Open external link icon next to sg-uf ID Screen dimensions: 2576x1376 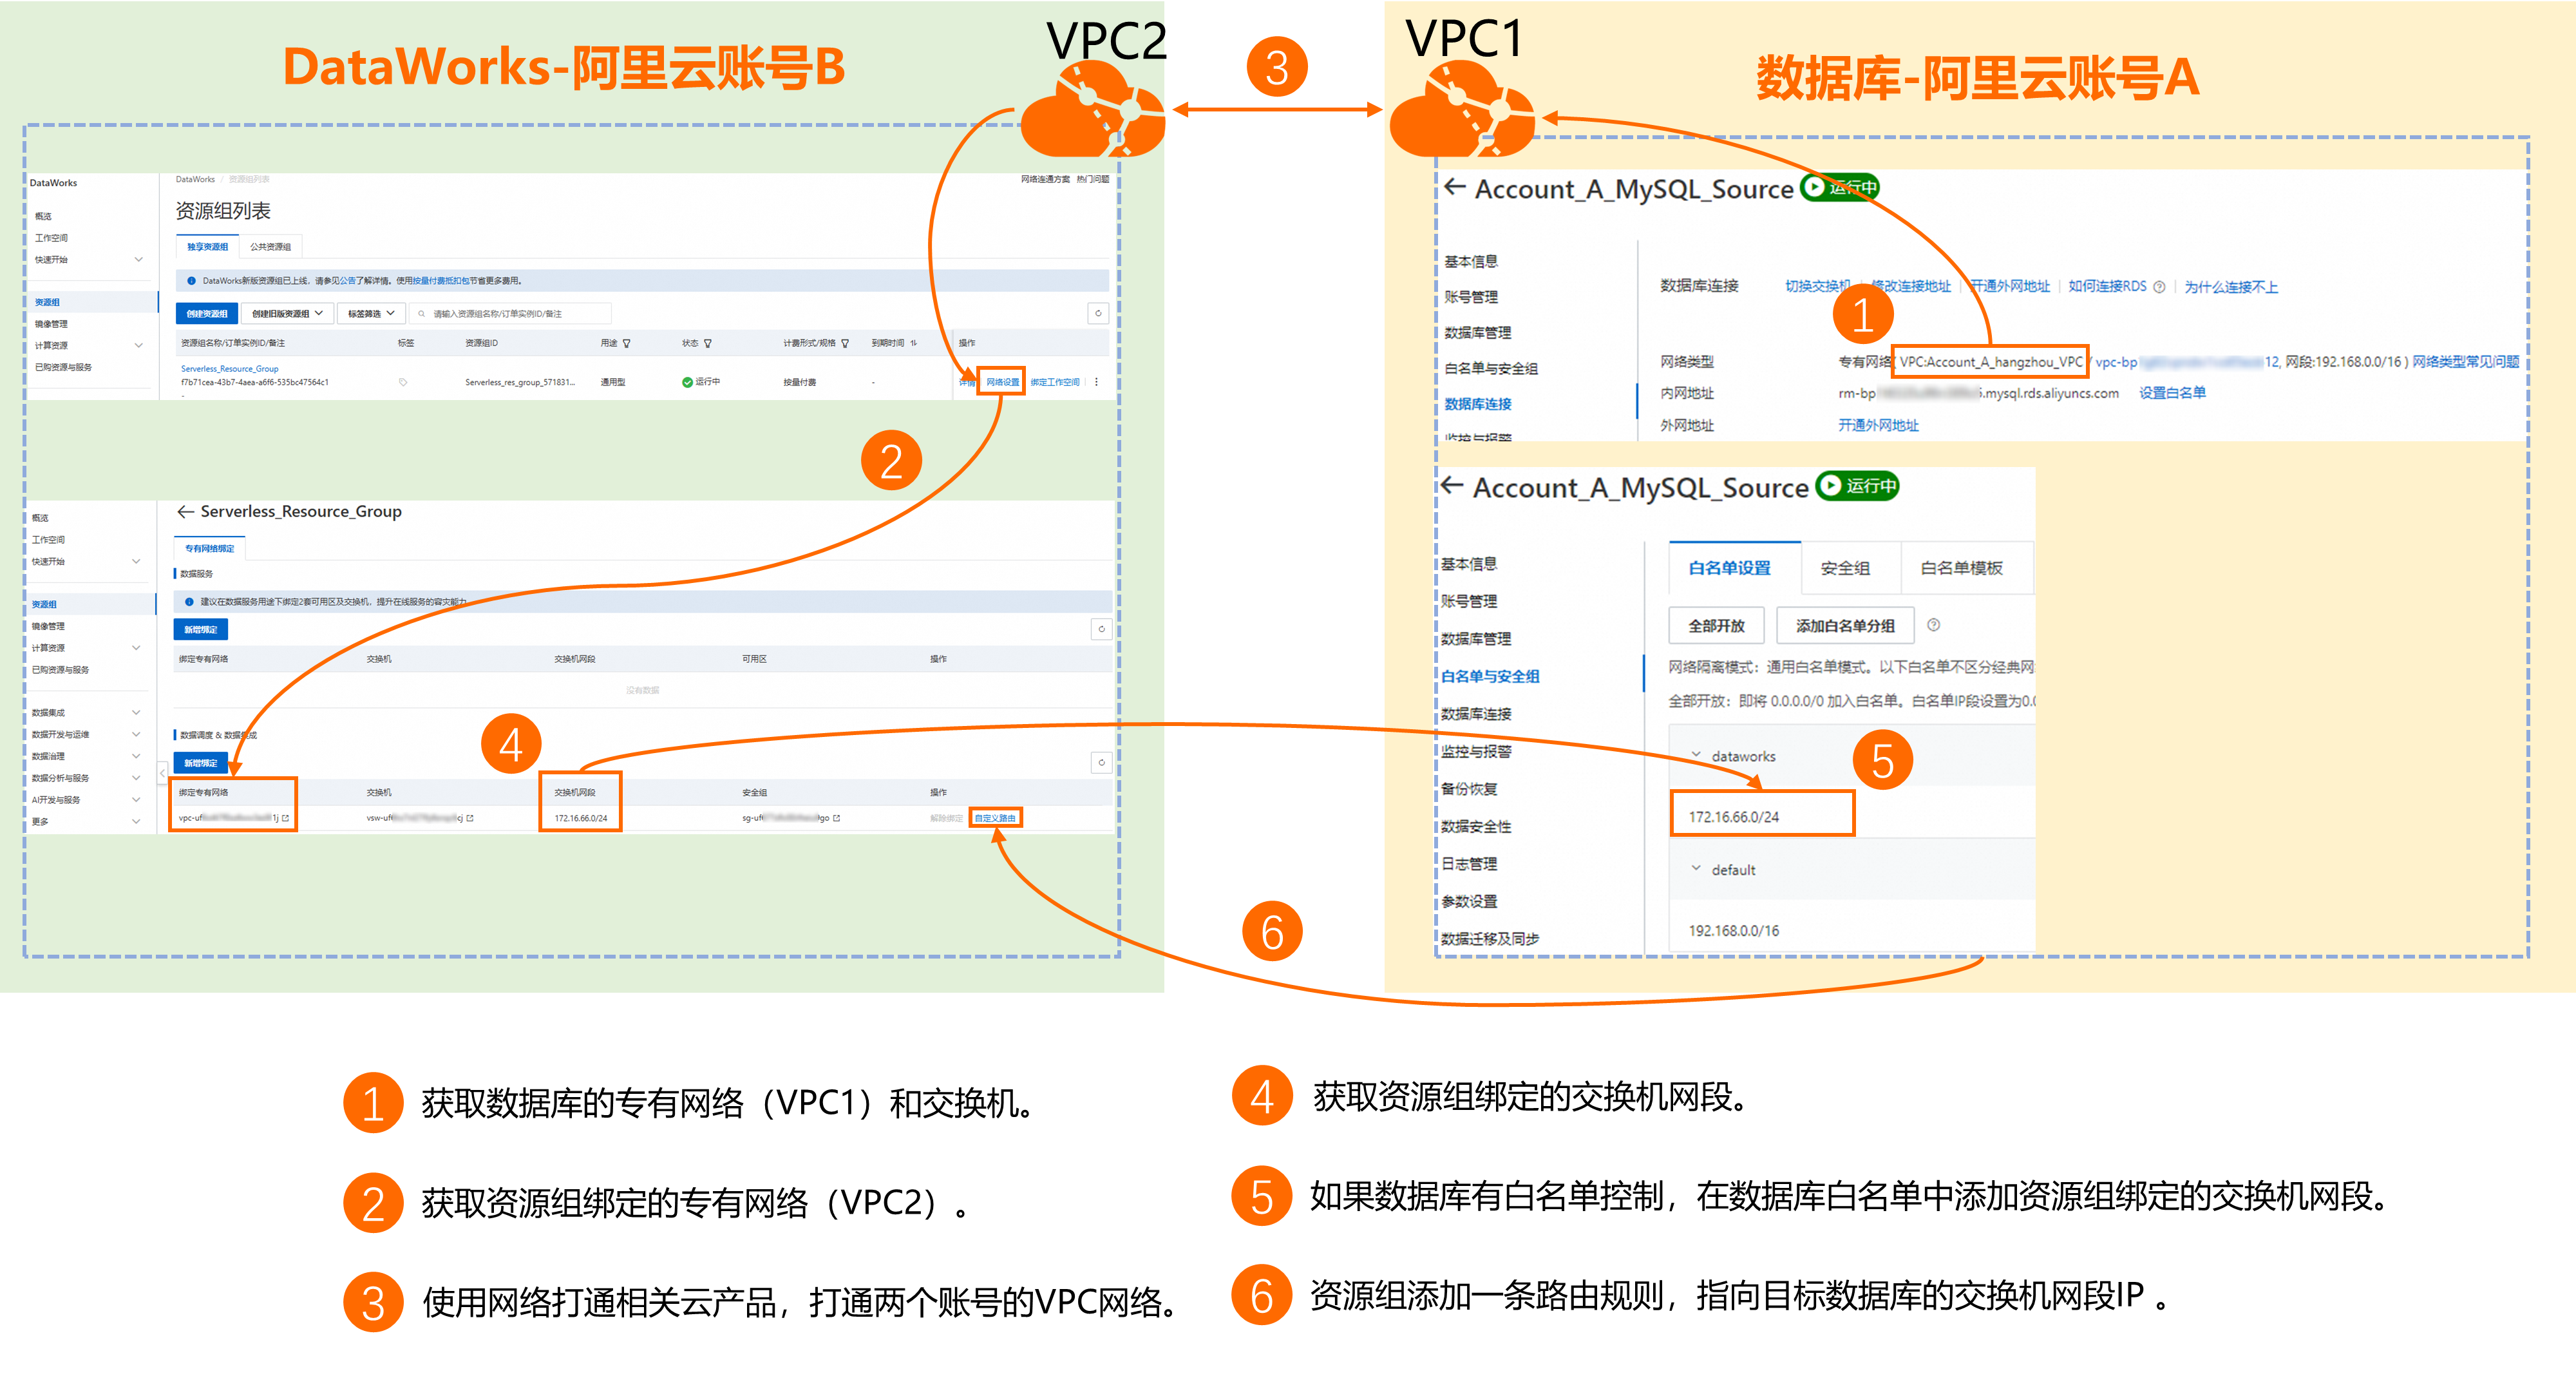pos(836,818)
